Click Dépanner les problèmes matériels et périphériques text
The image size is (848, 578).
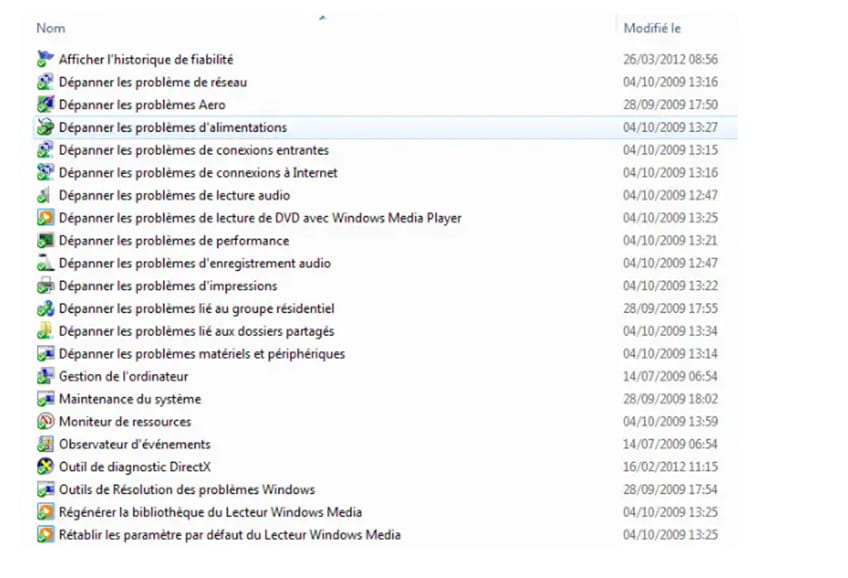[x=202, y=354]
